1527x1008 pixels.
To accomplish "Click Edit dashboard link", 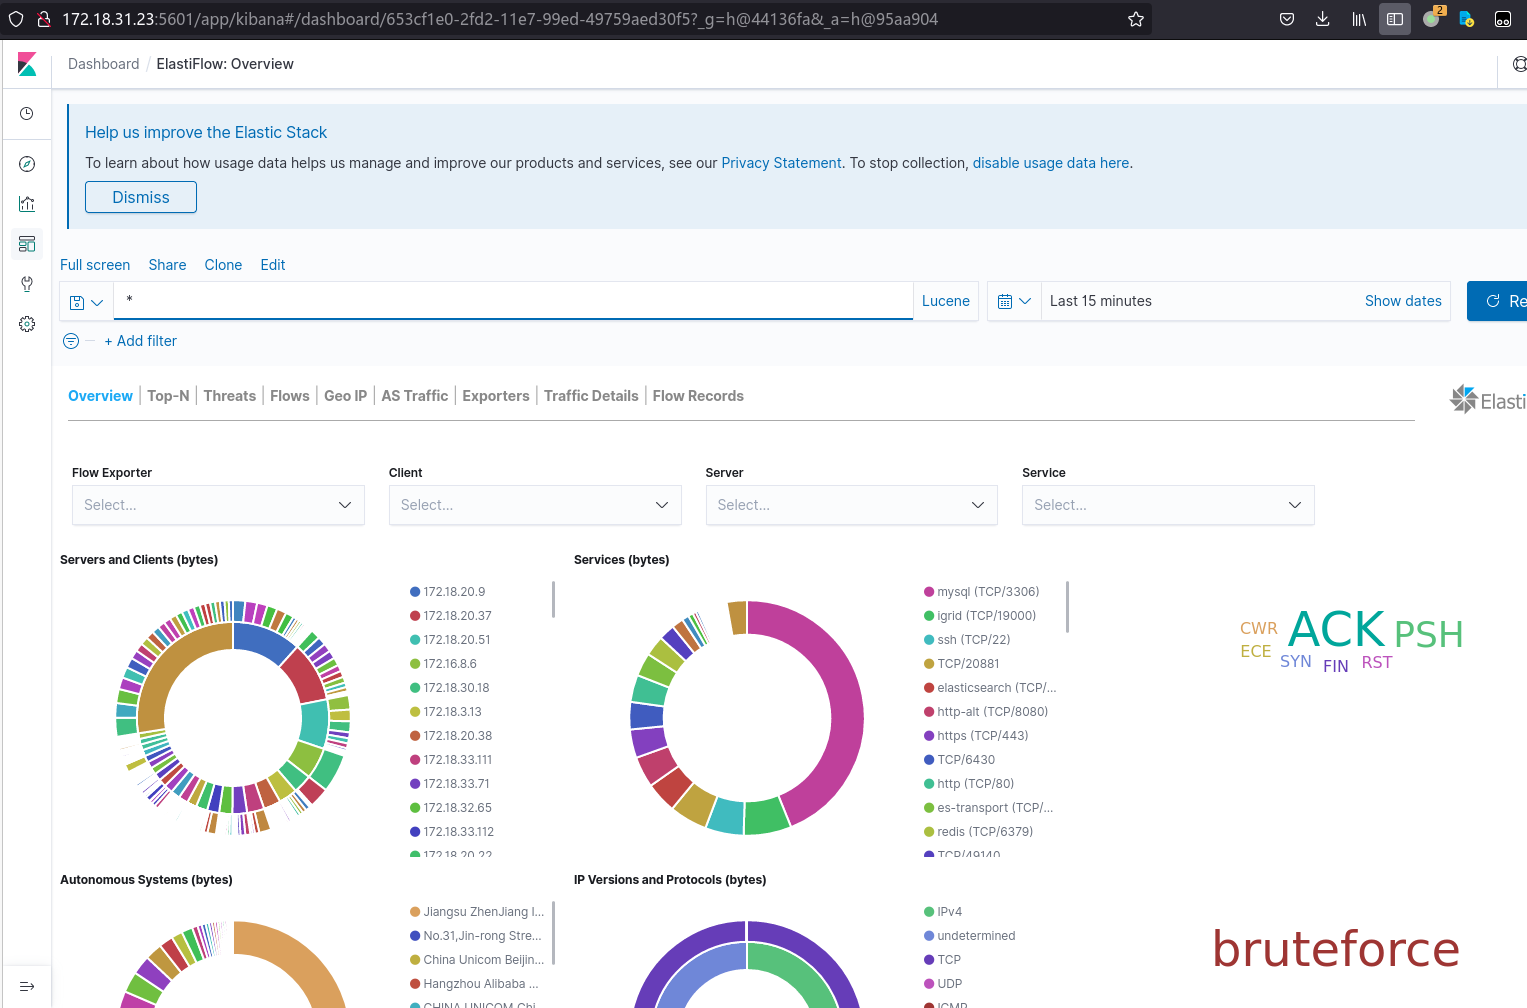I will (273, 265).
